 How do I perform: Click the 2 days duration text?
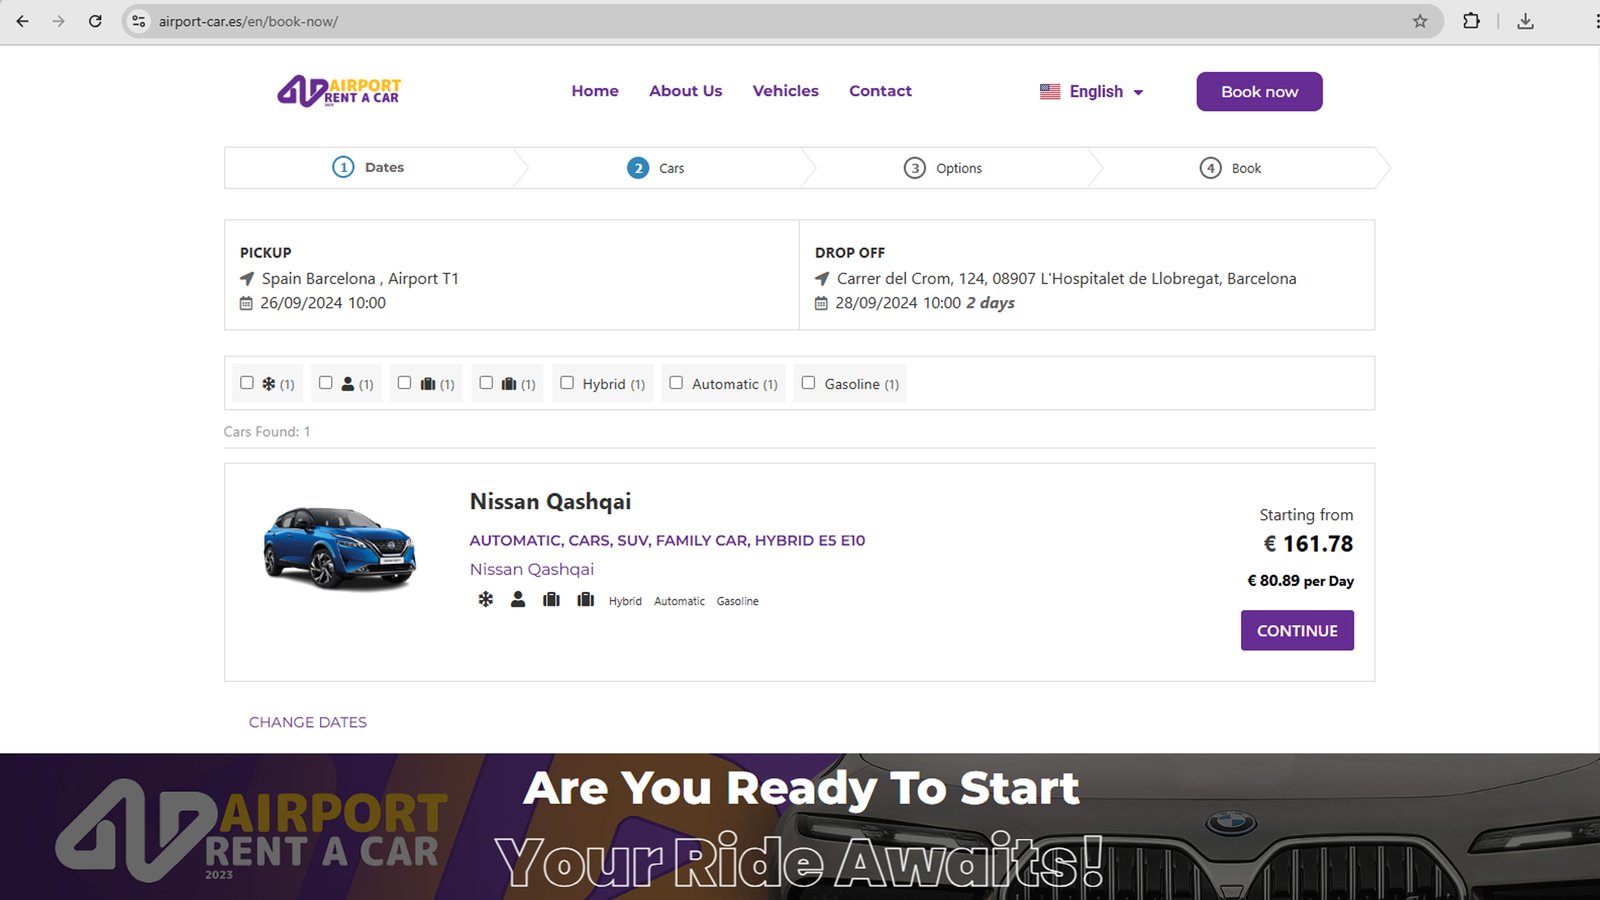click(990, 303)
